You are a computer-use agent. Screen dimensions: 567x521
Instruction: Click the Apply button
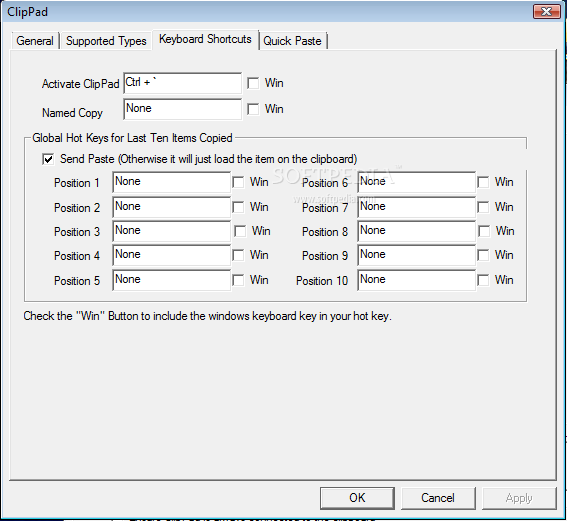pyautogui.click(x=519, y=498)
